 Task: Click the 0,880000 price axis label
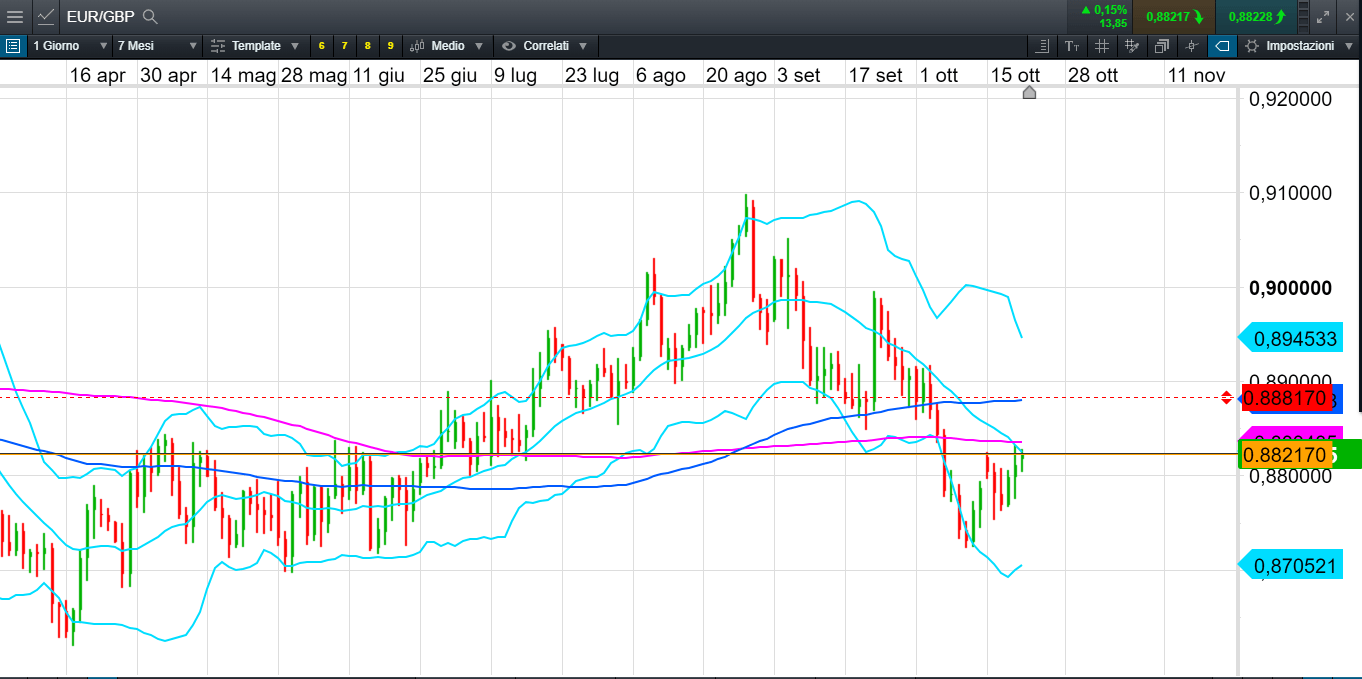1291,476
